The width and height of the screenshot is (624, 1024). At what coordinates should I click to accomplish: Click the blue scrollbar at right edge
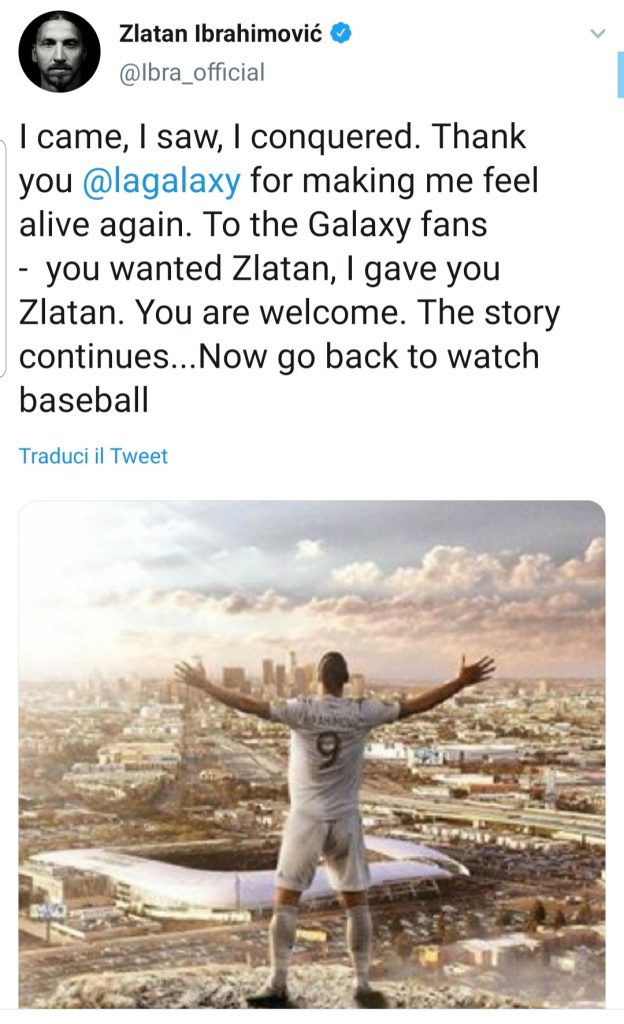click(620, 74)
